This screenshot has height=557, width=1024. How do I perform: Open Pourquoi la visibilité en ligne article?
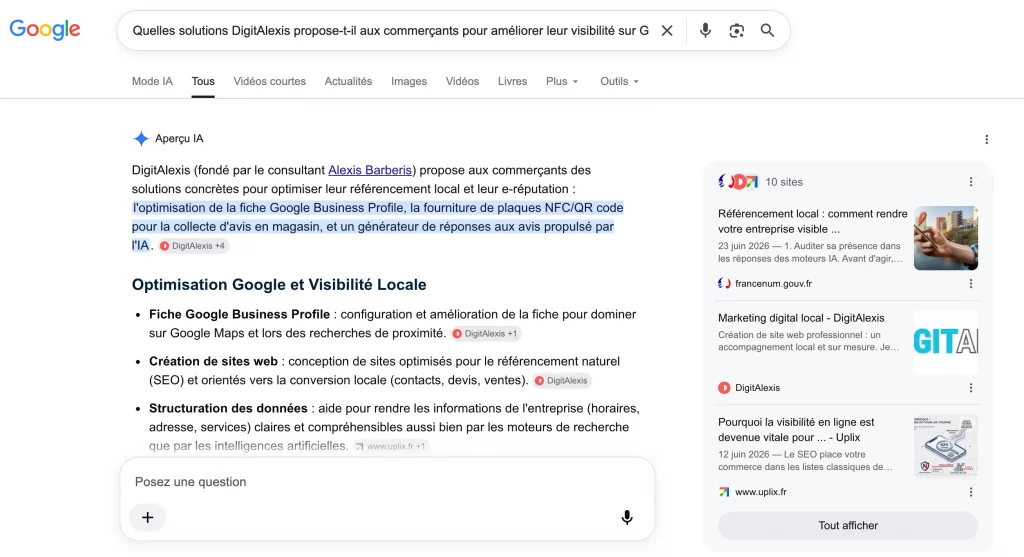(x=796, y=430)
